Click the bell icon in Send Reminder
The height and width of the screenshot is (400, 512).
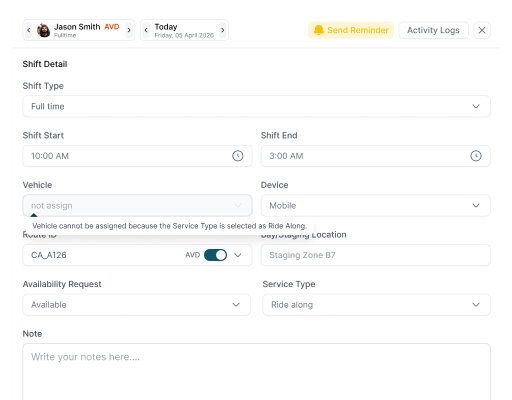[319, 30]
